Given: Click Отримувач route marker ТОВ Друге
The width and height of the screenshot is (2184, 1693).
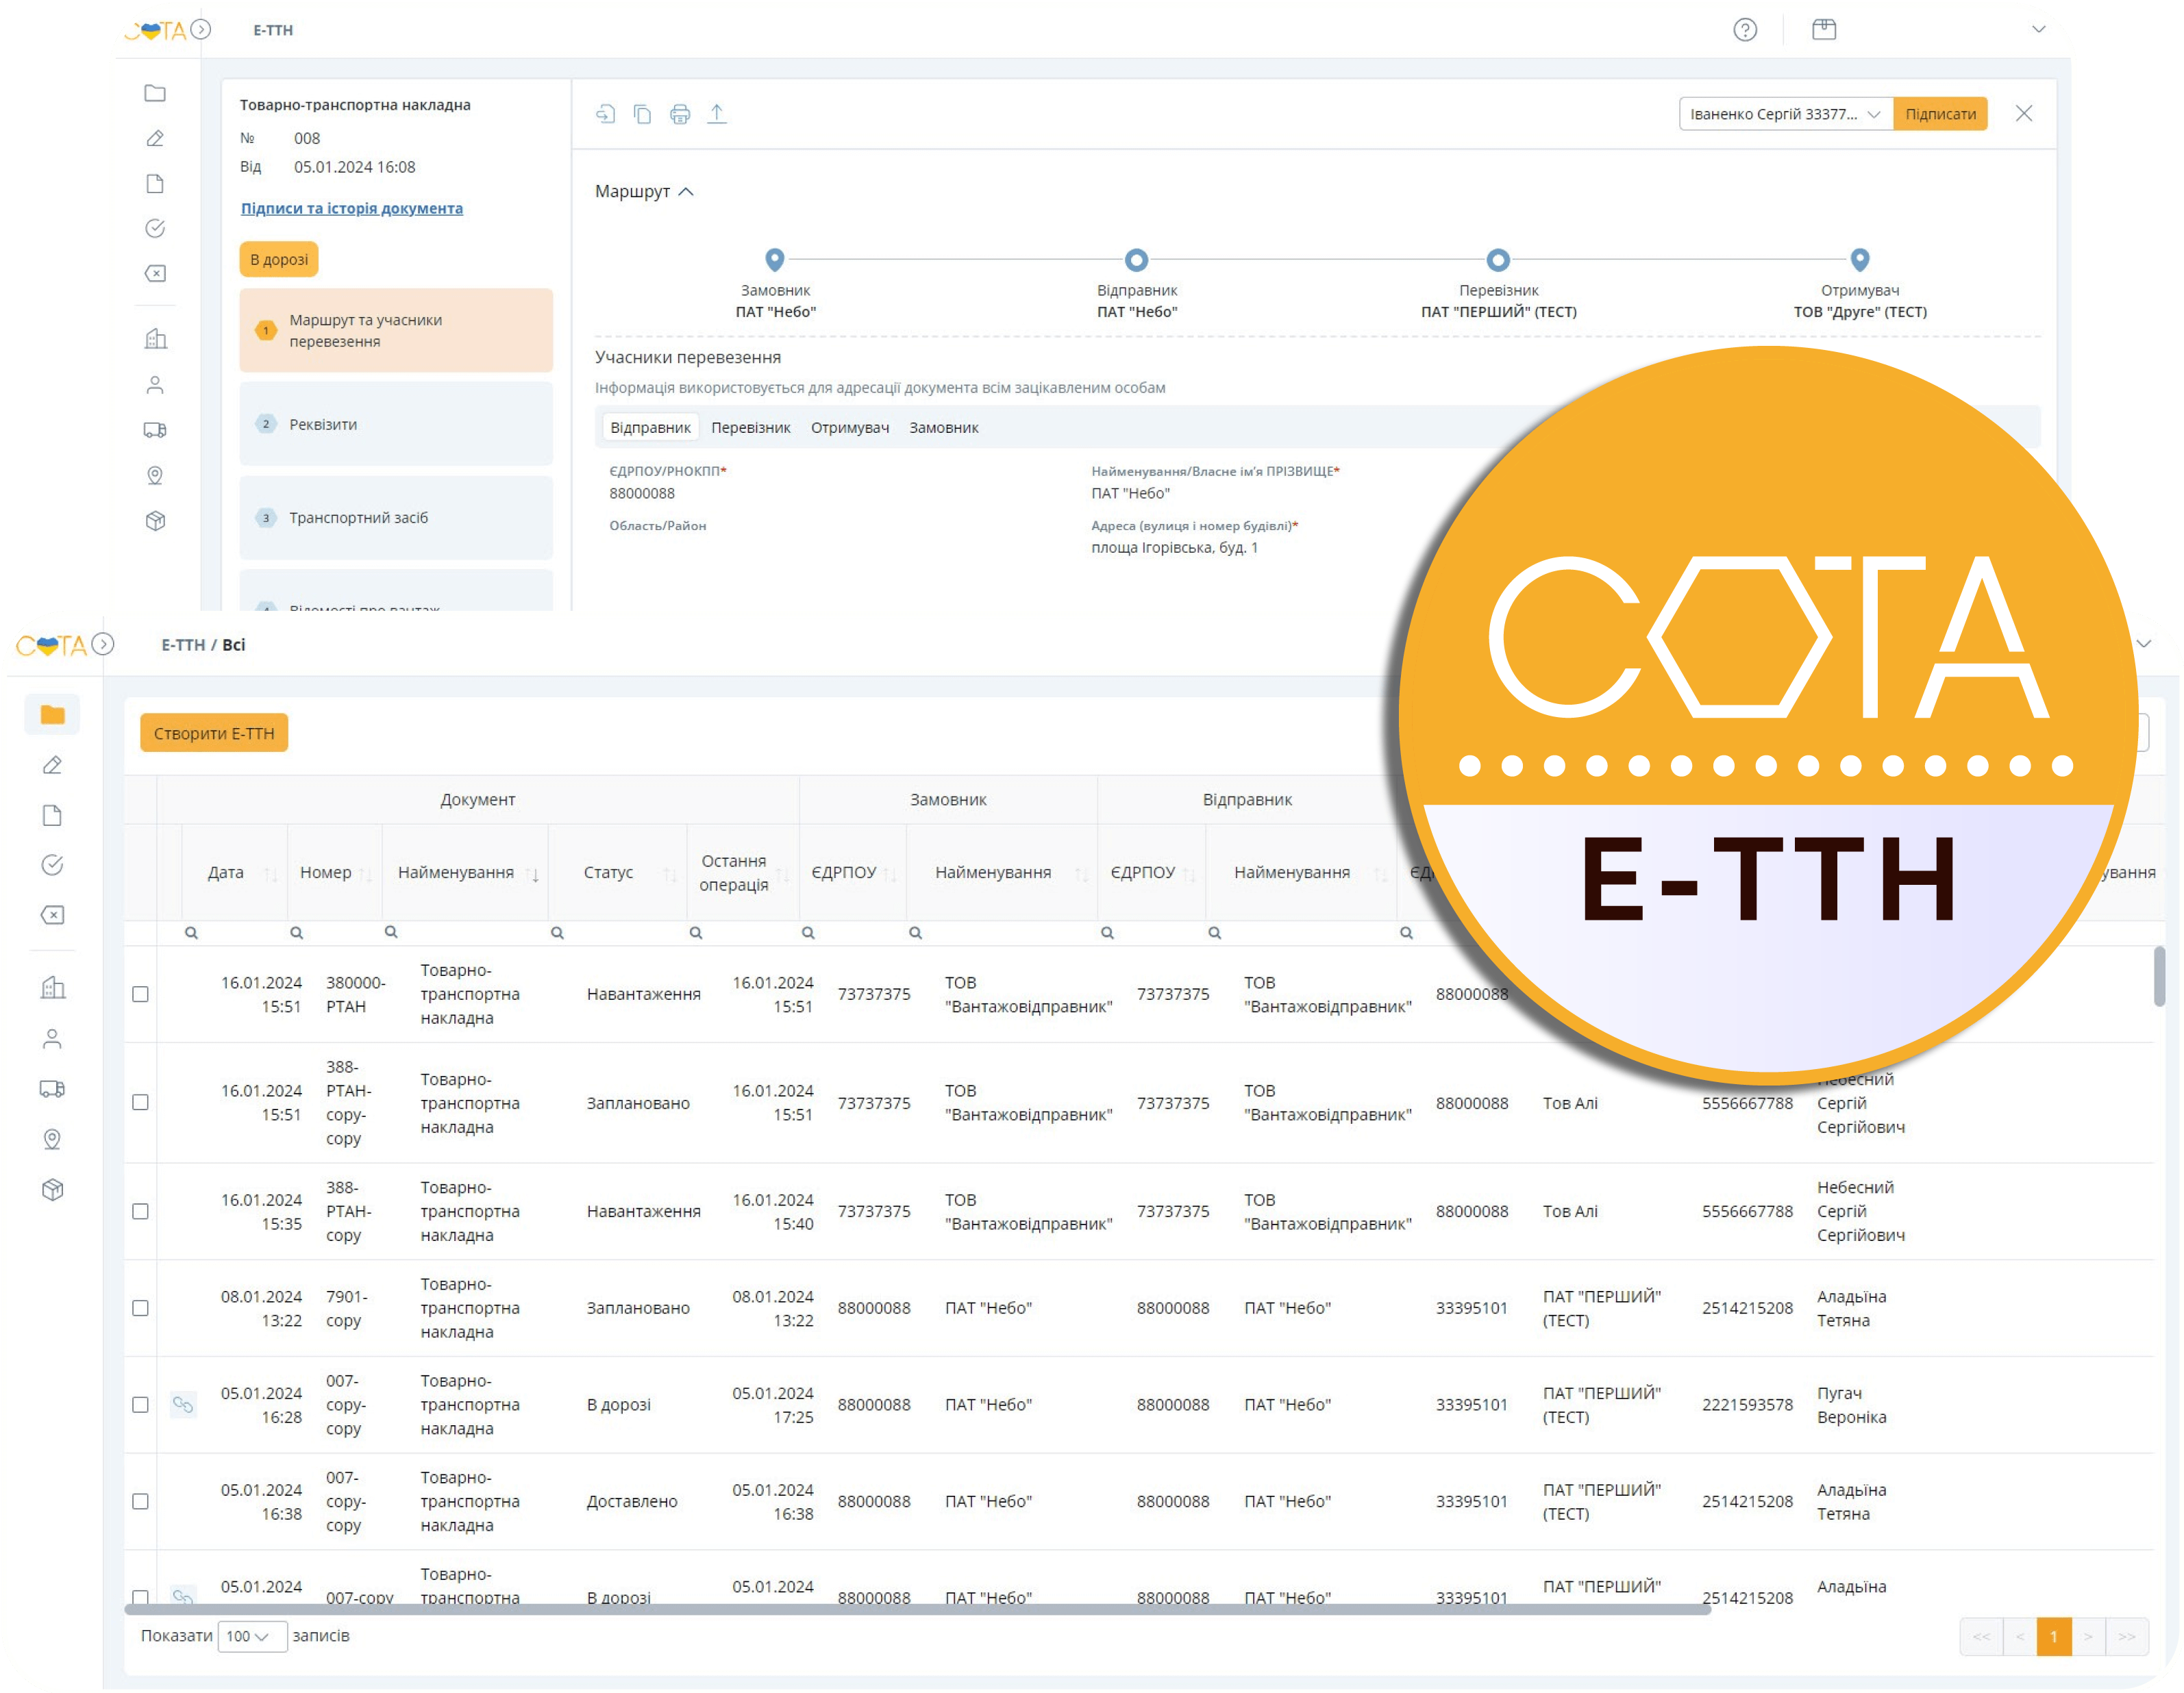Looking at the screenshot, I should 1860,260.
